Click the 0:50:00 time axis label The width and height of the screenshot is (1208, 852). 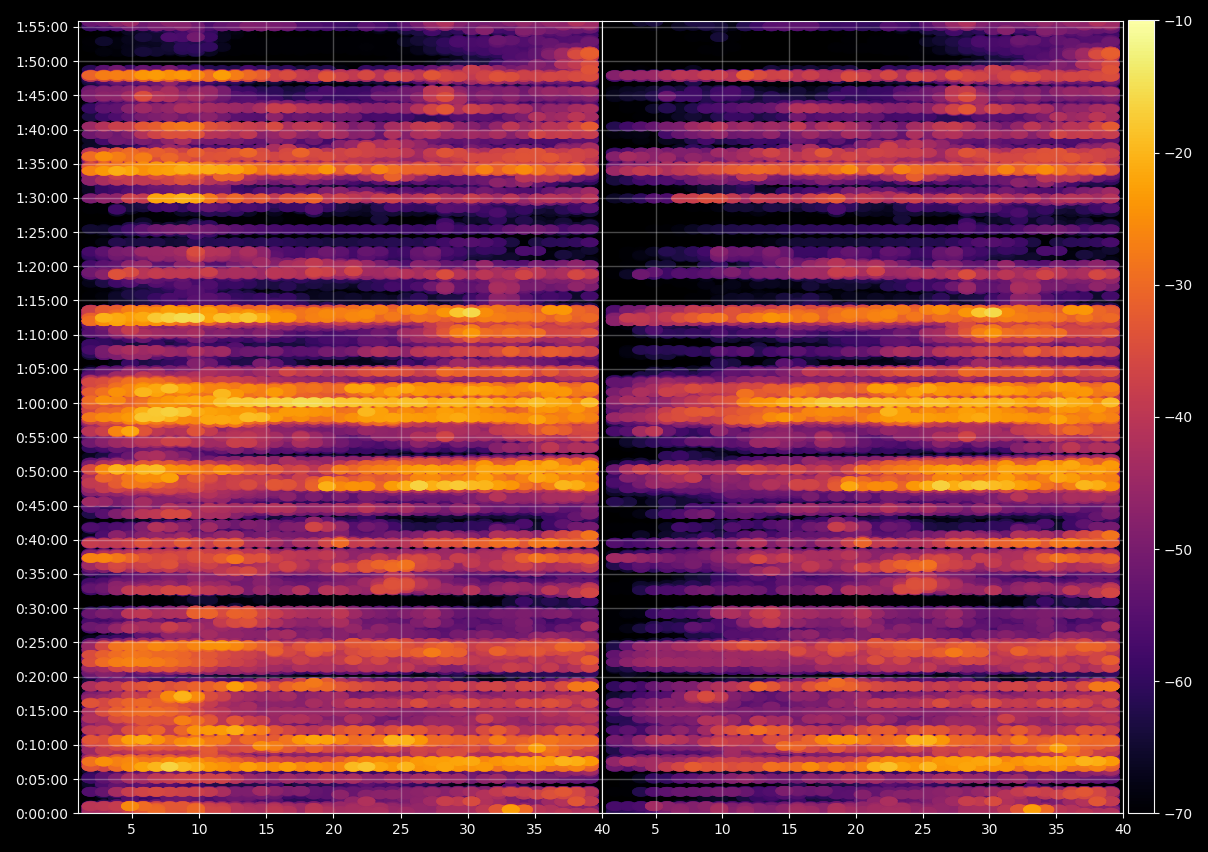click(44, 472)
